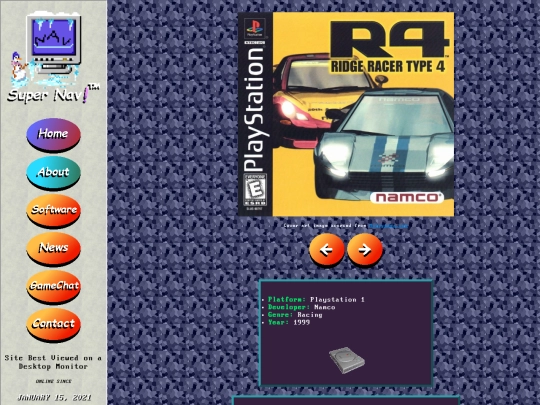This screenshot has width=540, height=405.
Task: Go to previous game with left arrow
Action: pos(326,250)
